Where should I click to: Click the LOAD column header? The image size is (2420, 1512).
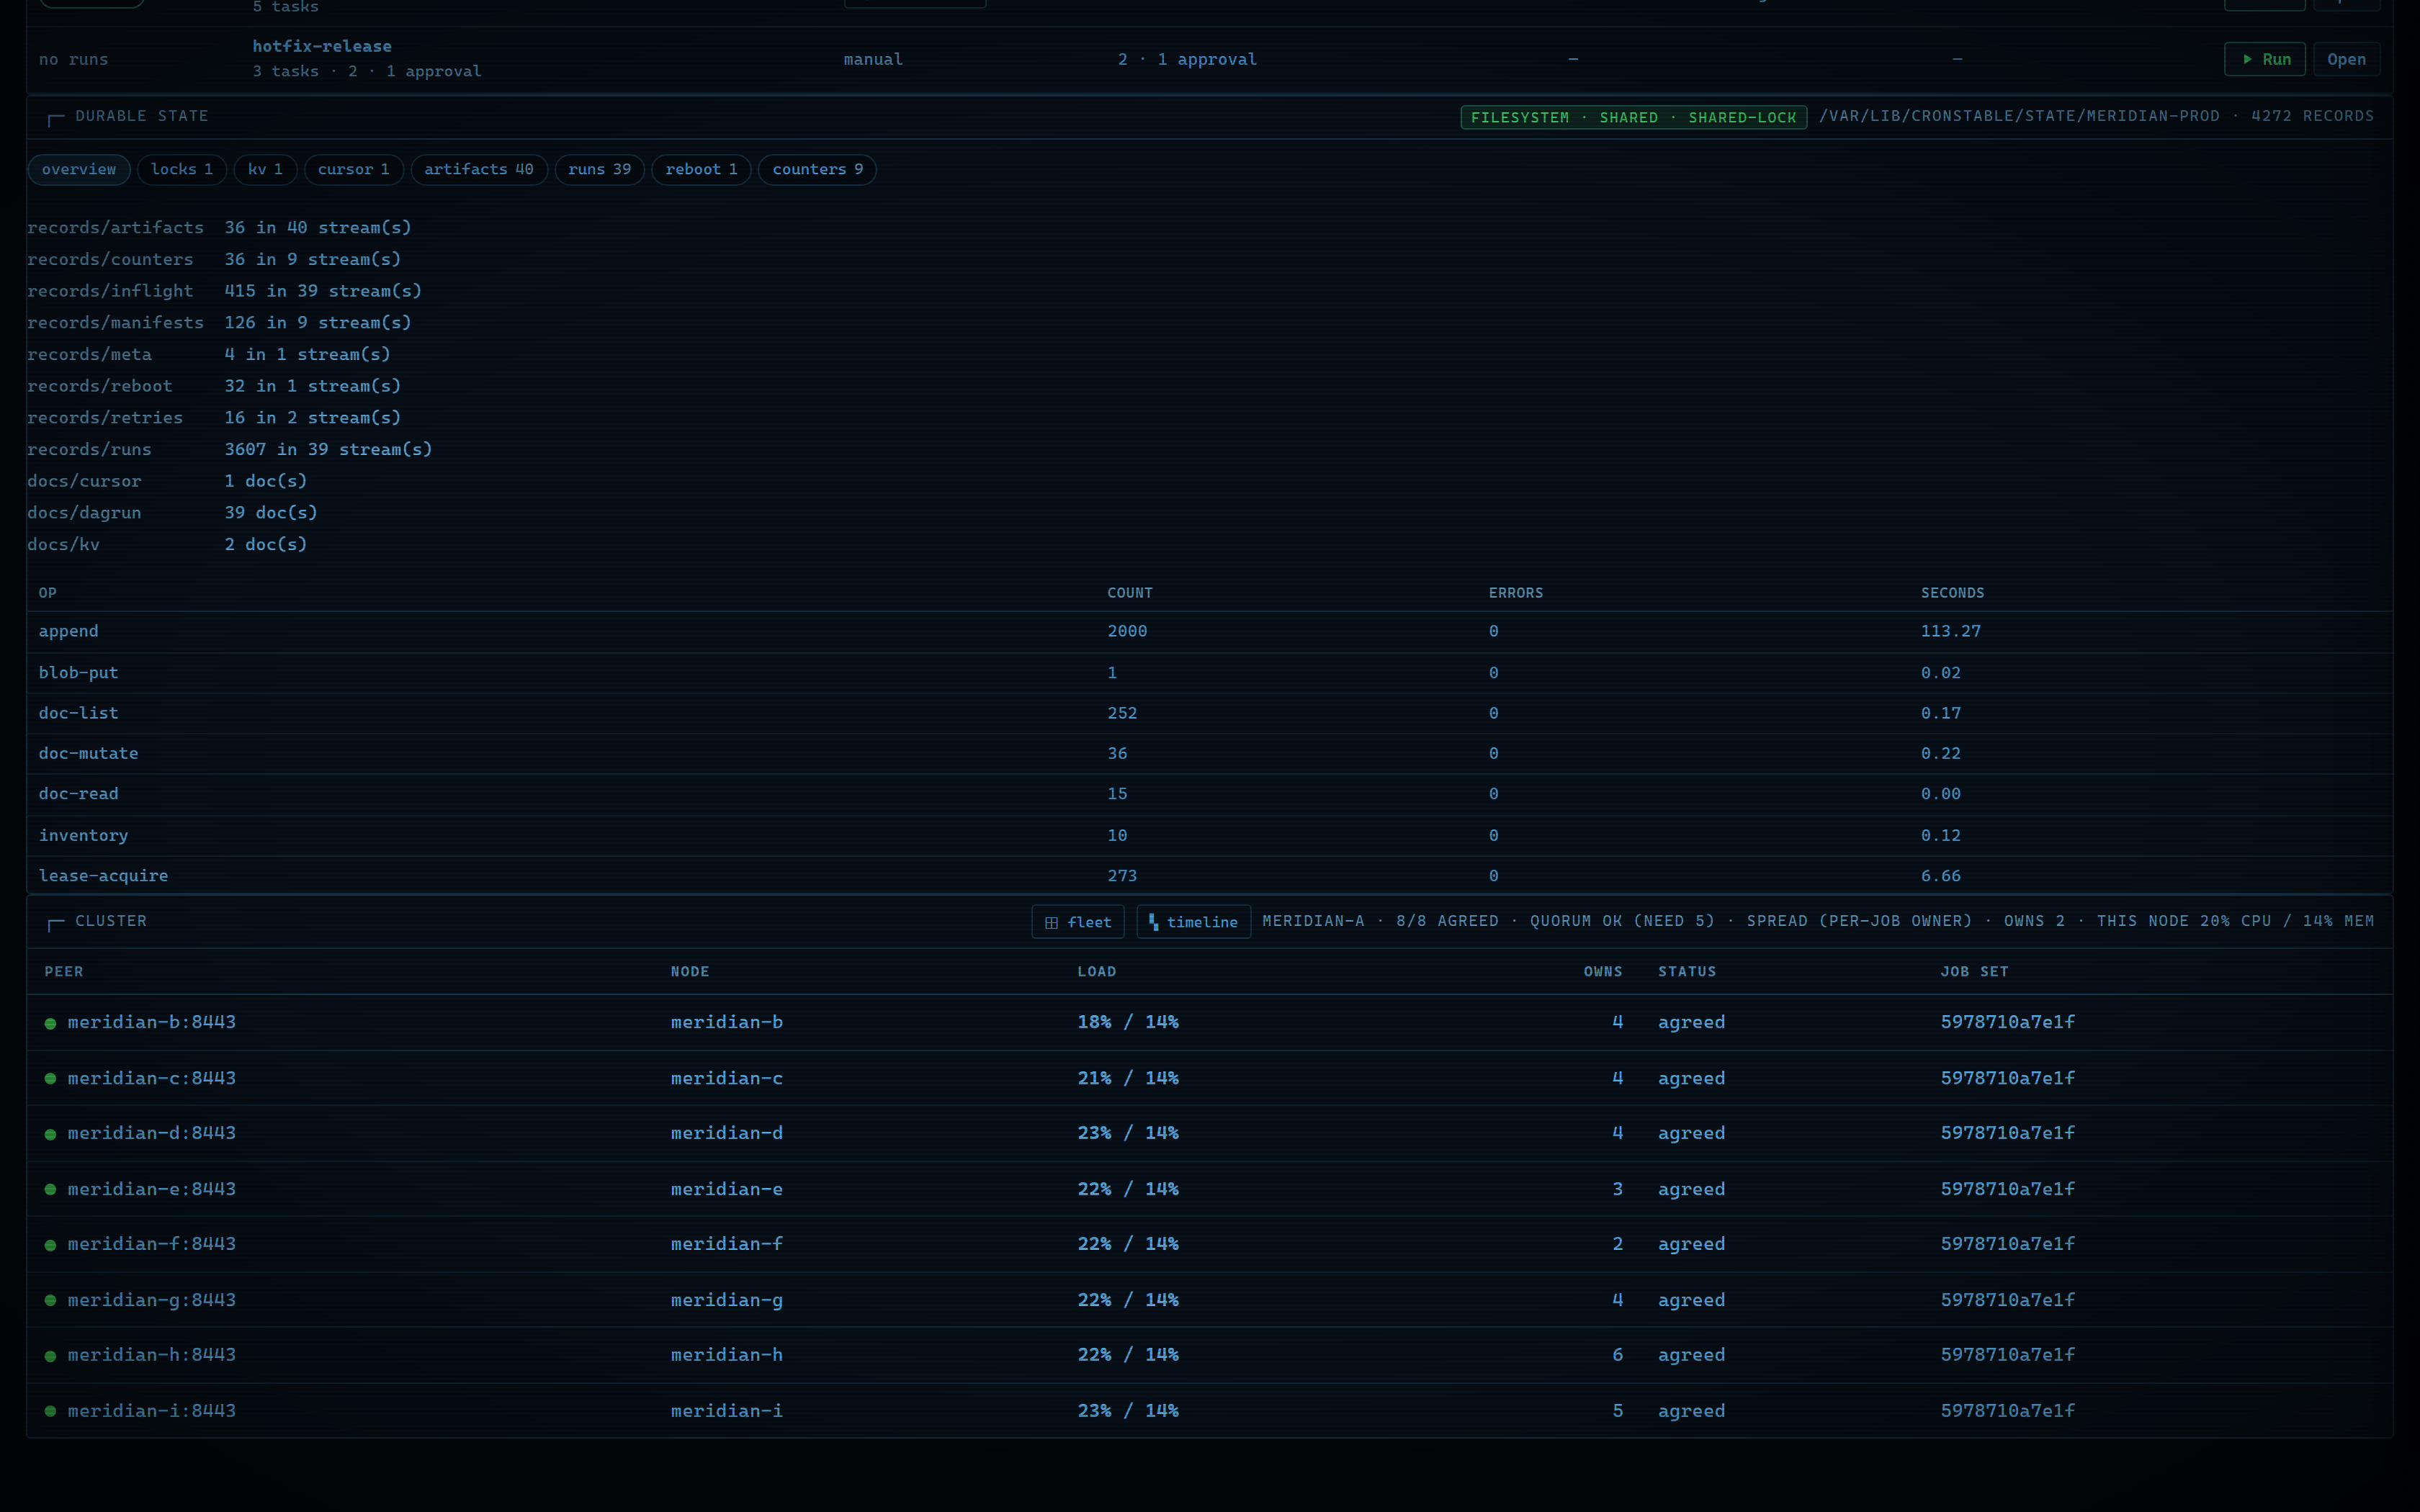tap(1096, 972)
